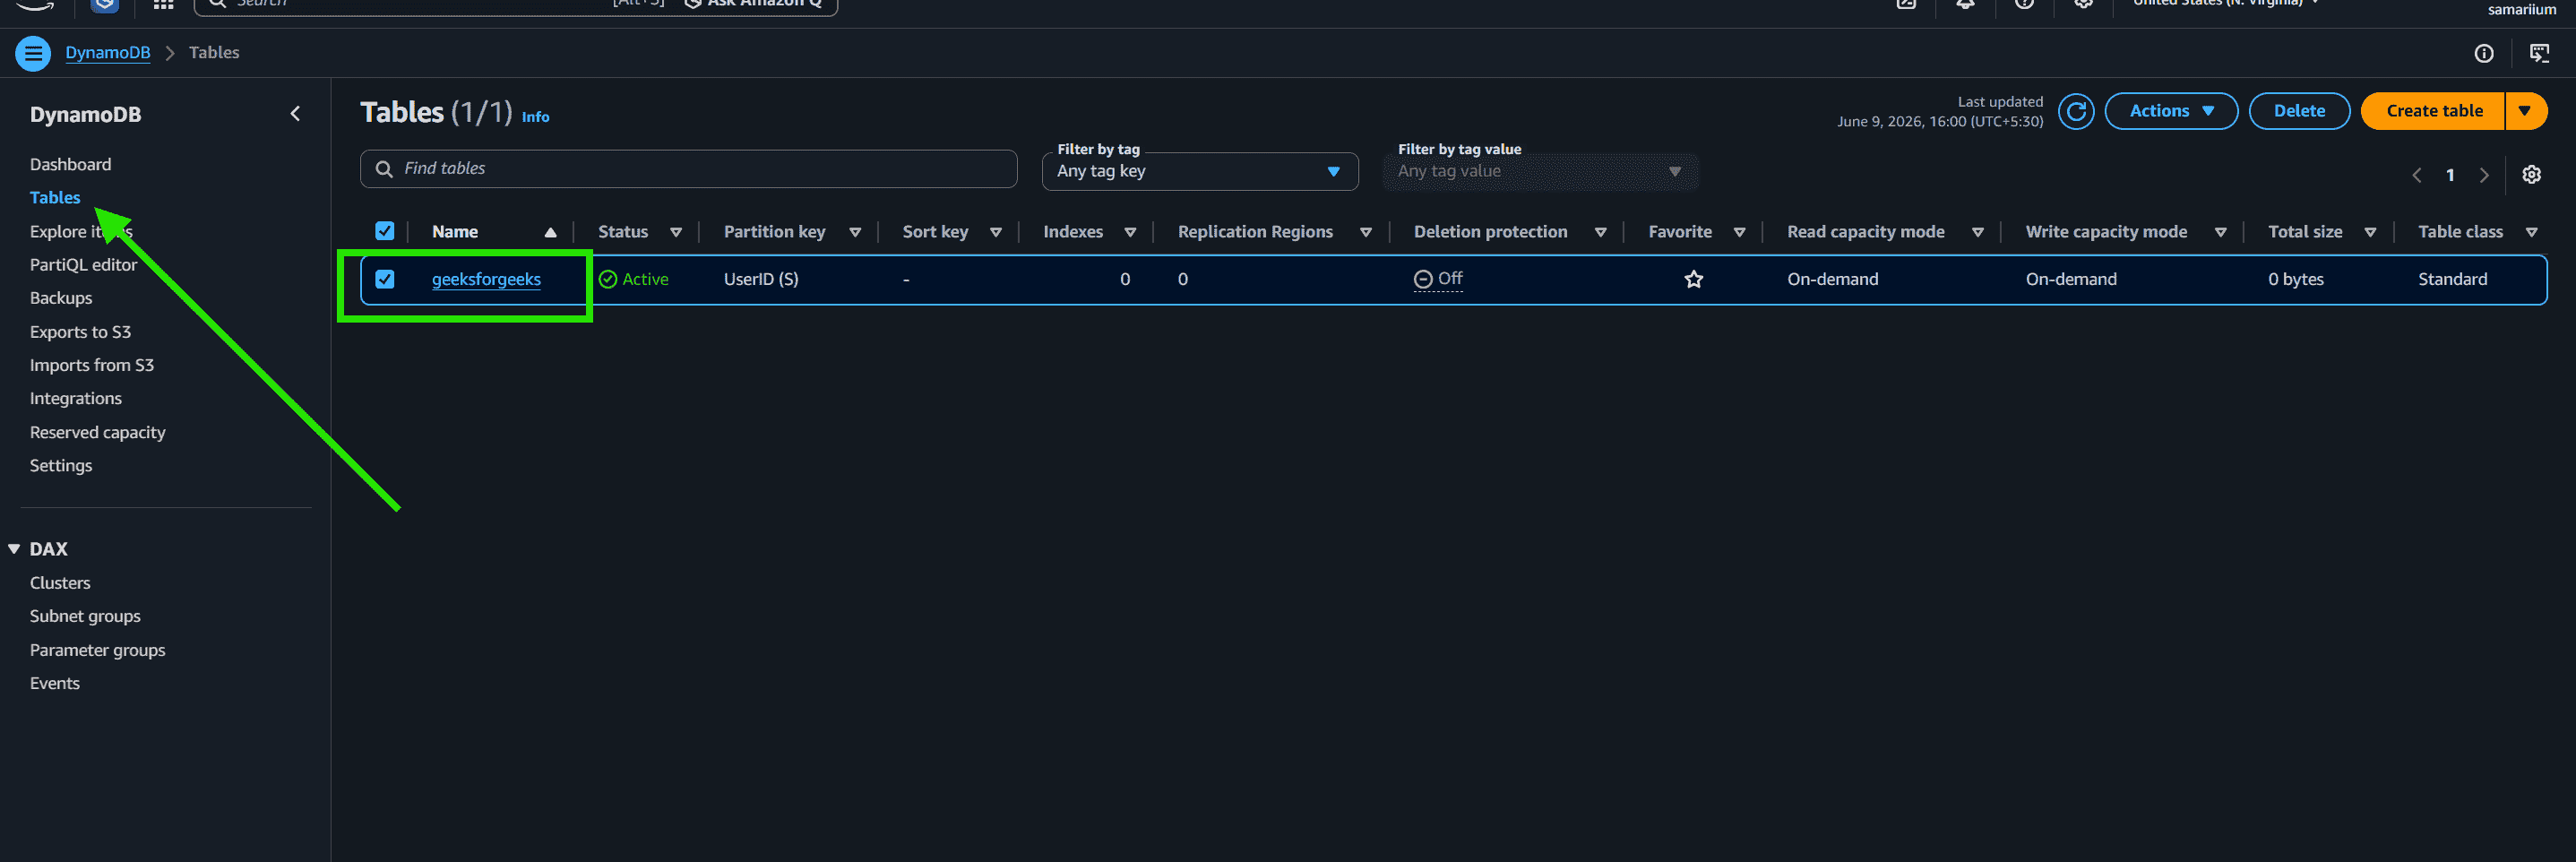Focus the Find tables search field
Image resolution: width=2576 pixels, height=862 pixels.
coord(688,169)
